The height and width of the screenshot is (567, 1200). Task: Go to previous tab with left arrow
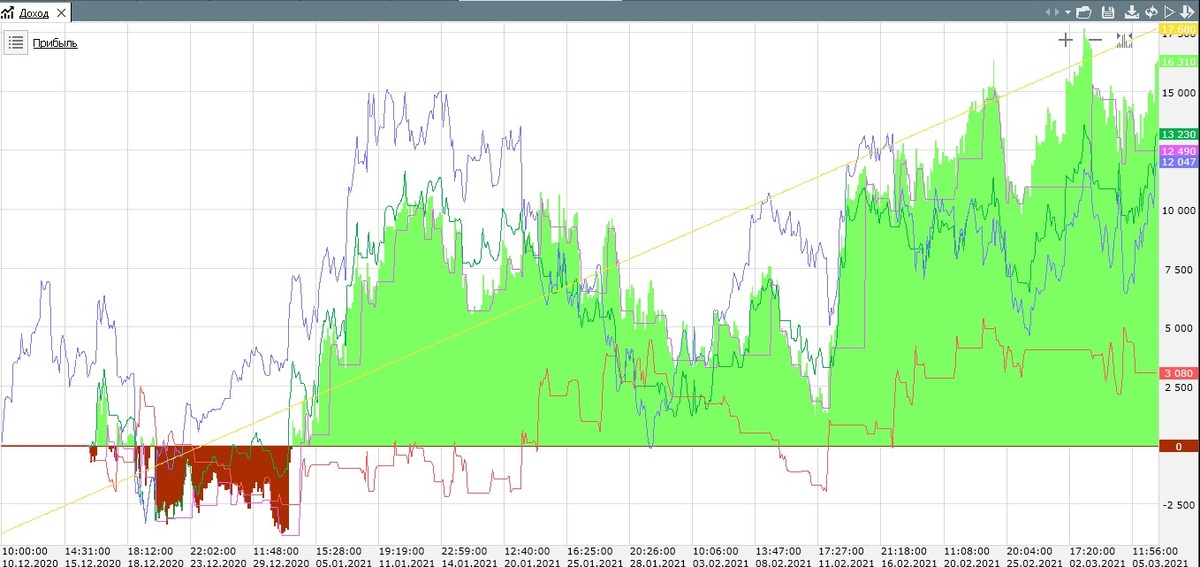[1048, 12]
